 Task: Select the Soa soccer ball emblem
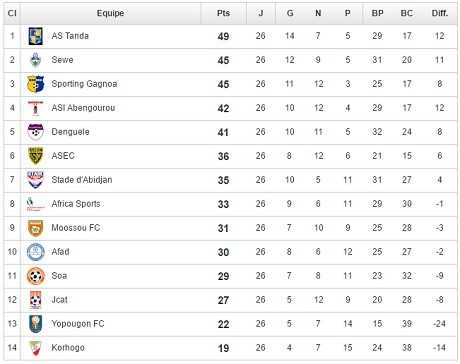click(36, 276)
